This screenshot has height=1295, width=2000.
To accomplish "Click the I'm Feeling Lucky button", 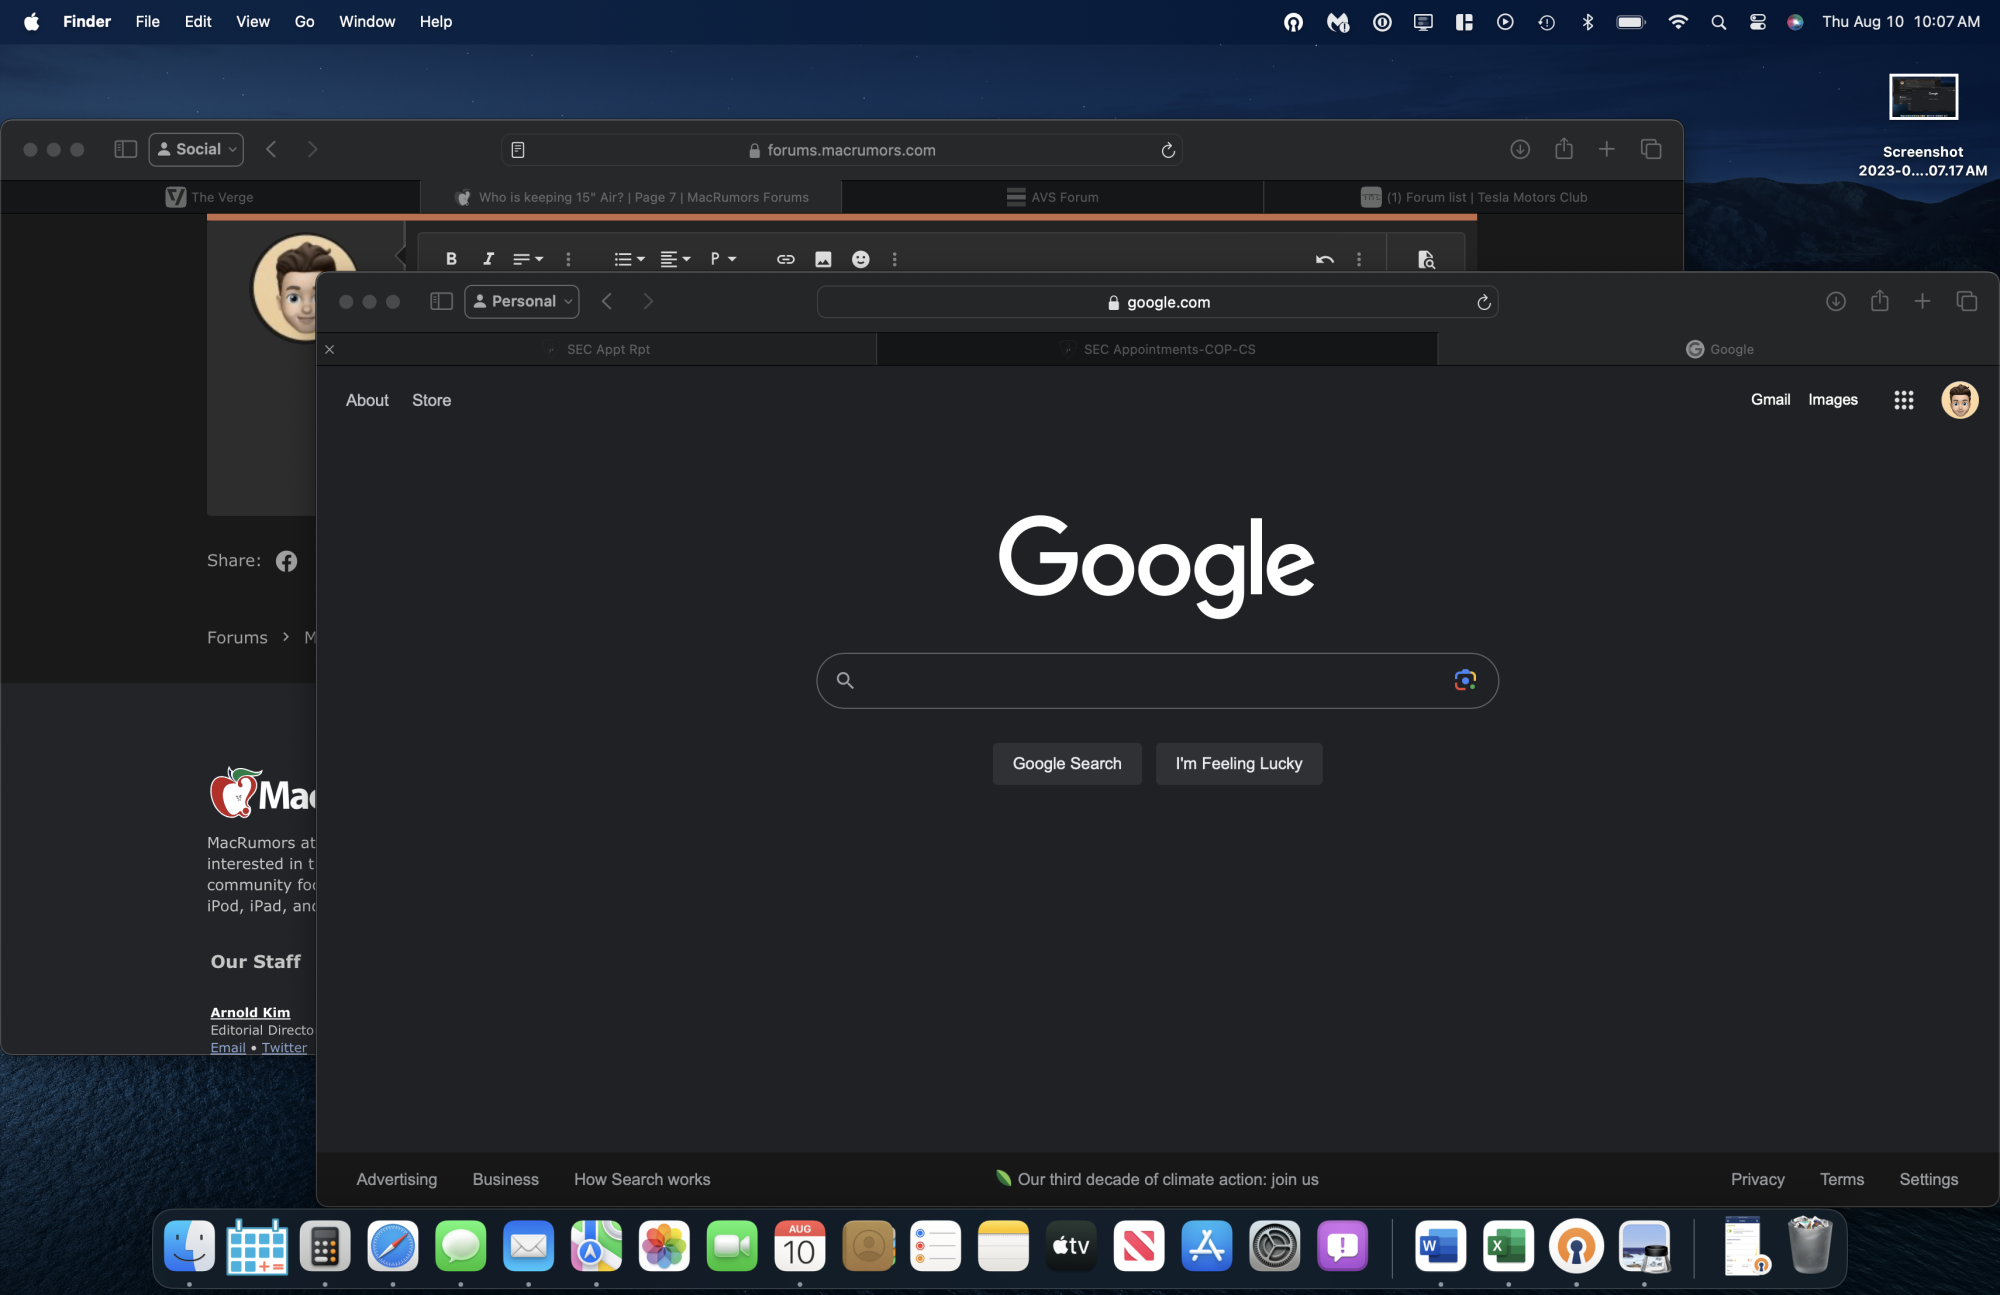I will [1238, 763].
